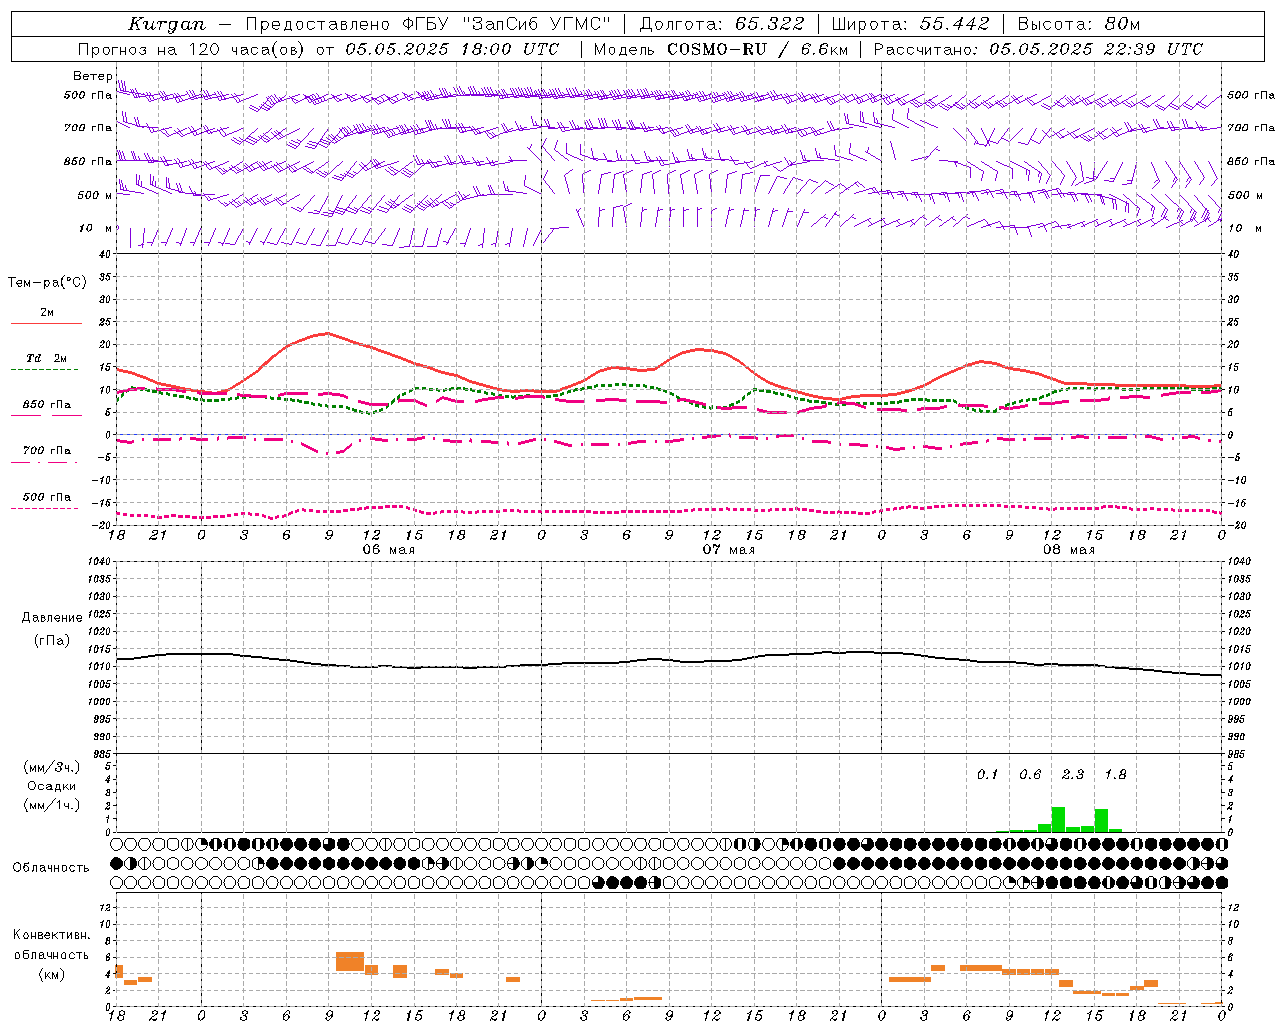
Task: Click the largest orange convective bar on 06 мая
Action: 350,961
